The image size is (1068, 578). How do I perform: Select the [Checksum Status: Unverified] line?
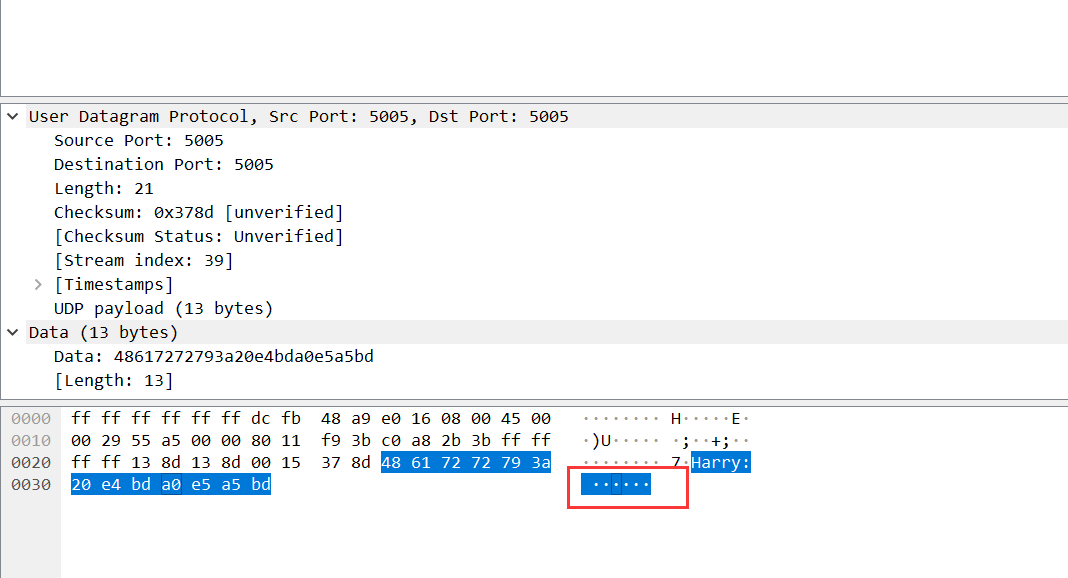tap(198, 236)
